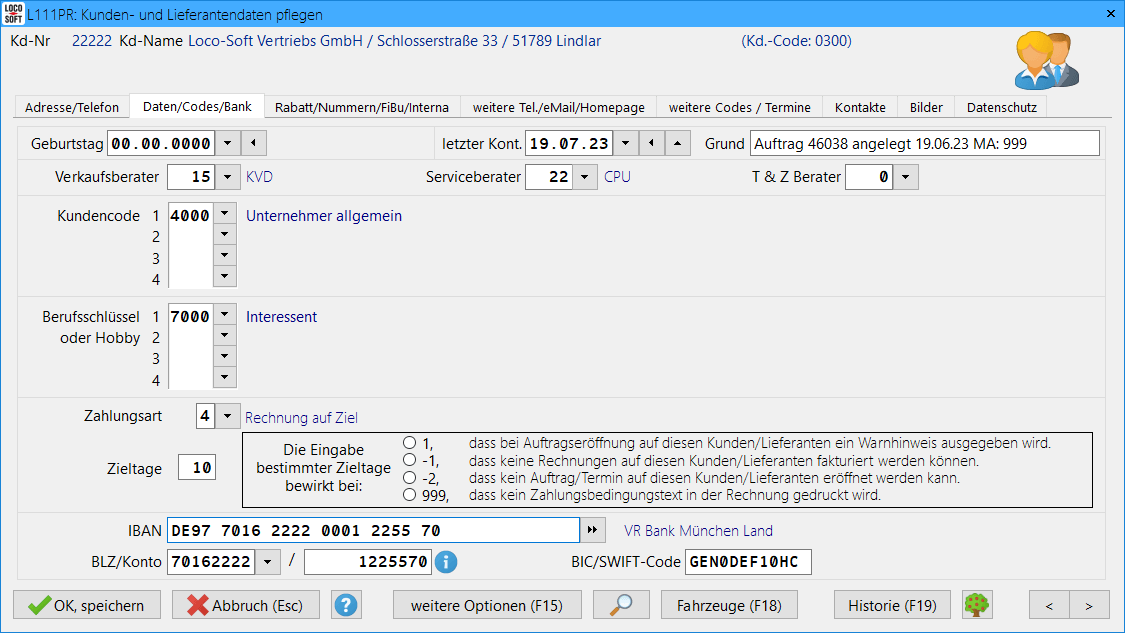Click the customer avatar picture icon

pyautogui.click(x=1046, y=61)
